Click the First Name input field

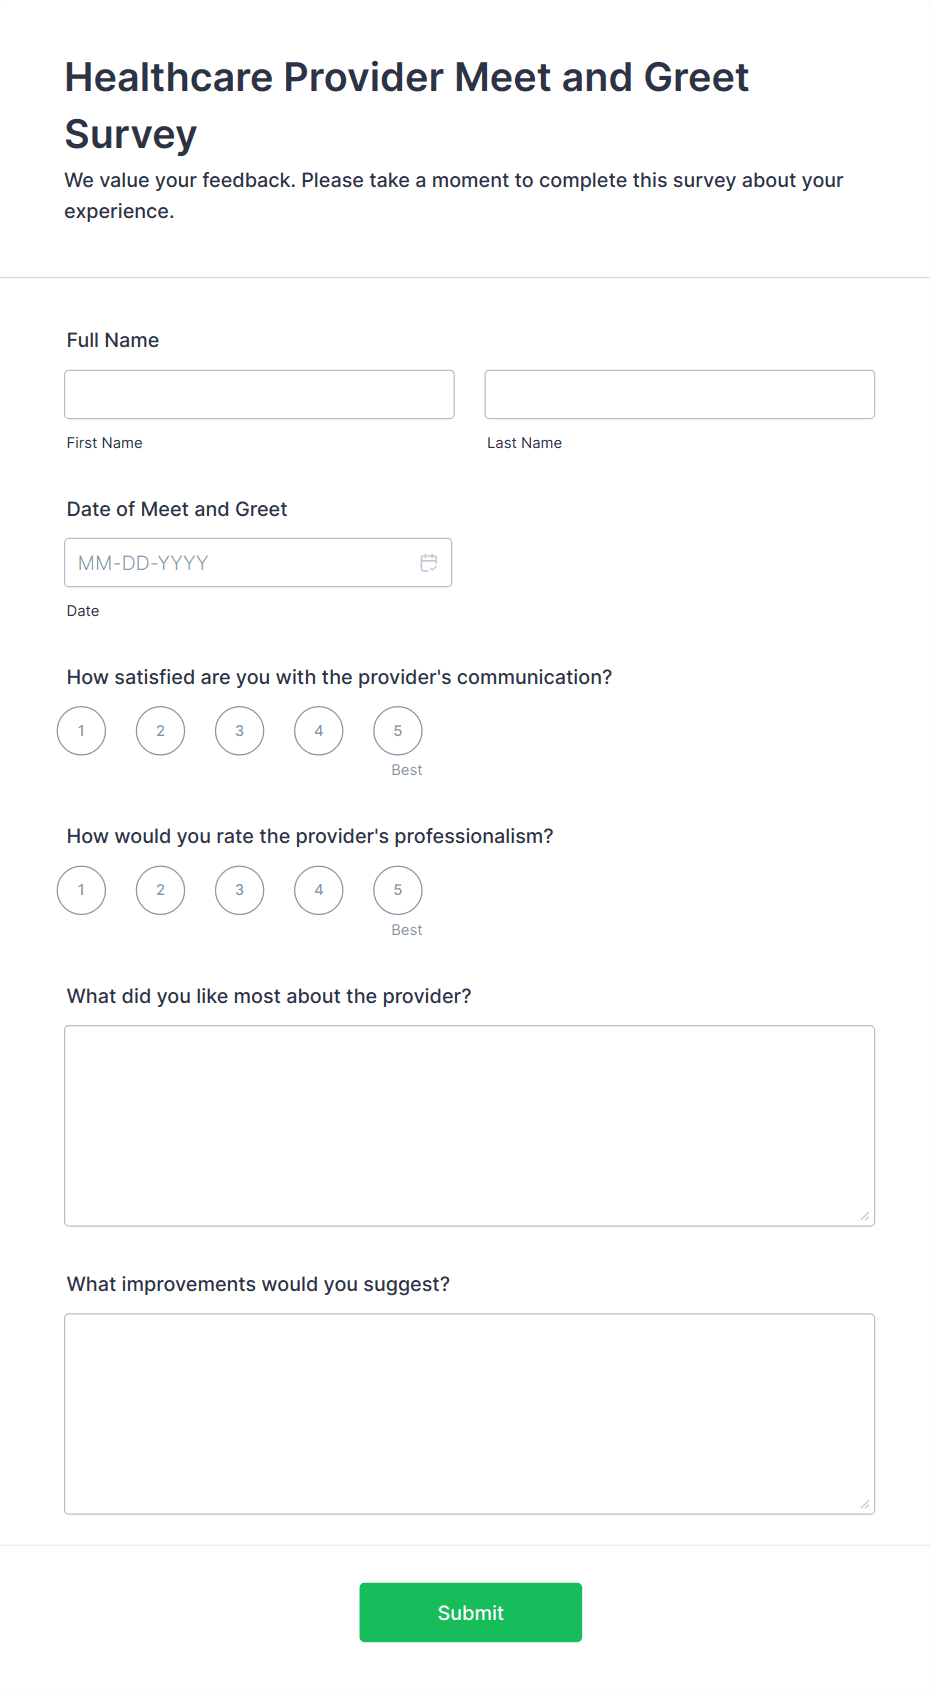tap(259, 395)
